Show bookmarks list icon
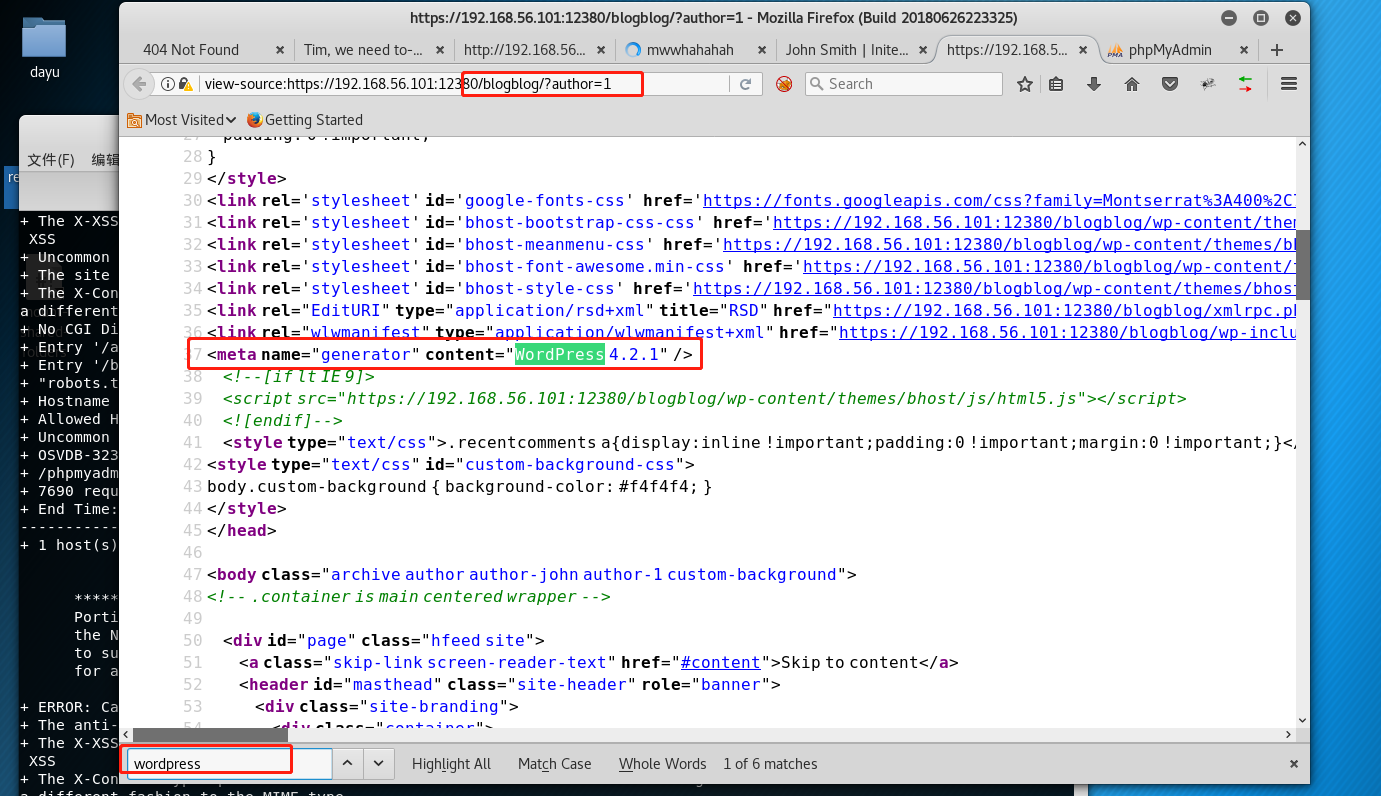Image resolution: width=1381 pixels, height=796 pixels. [x=1056, y=84]
